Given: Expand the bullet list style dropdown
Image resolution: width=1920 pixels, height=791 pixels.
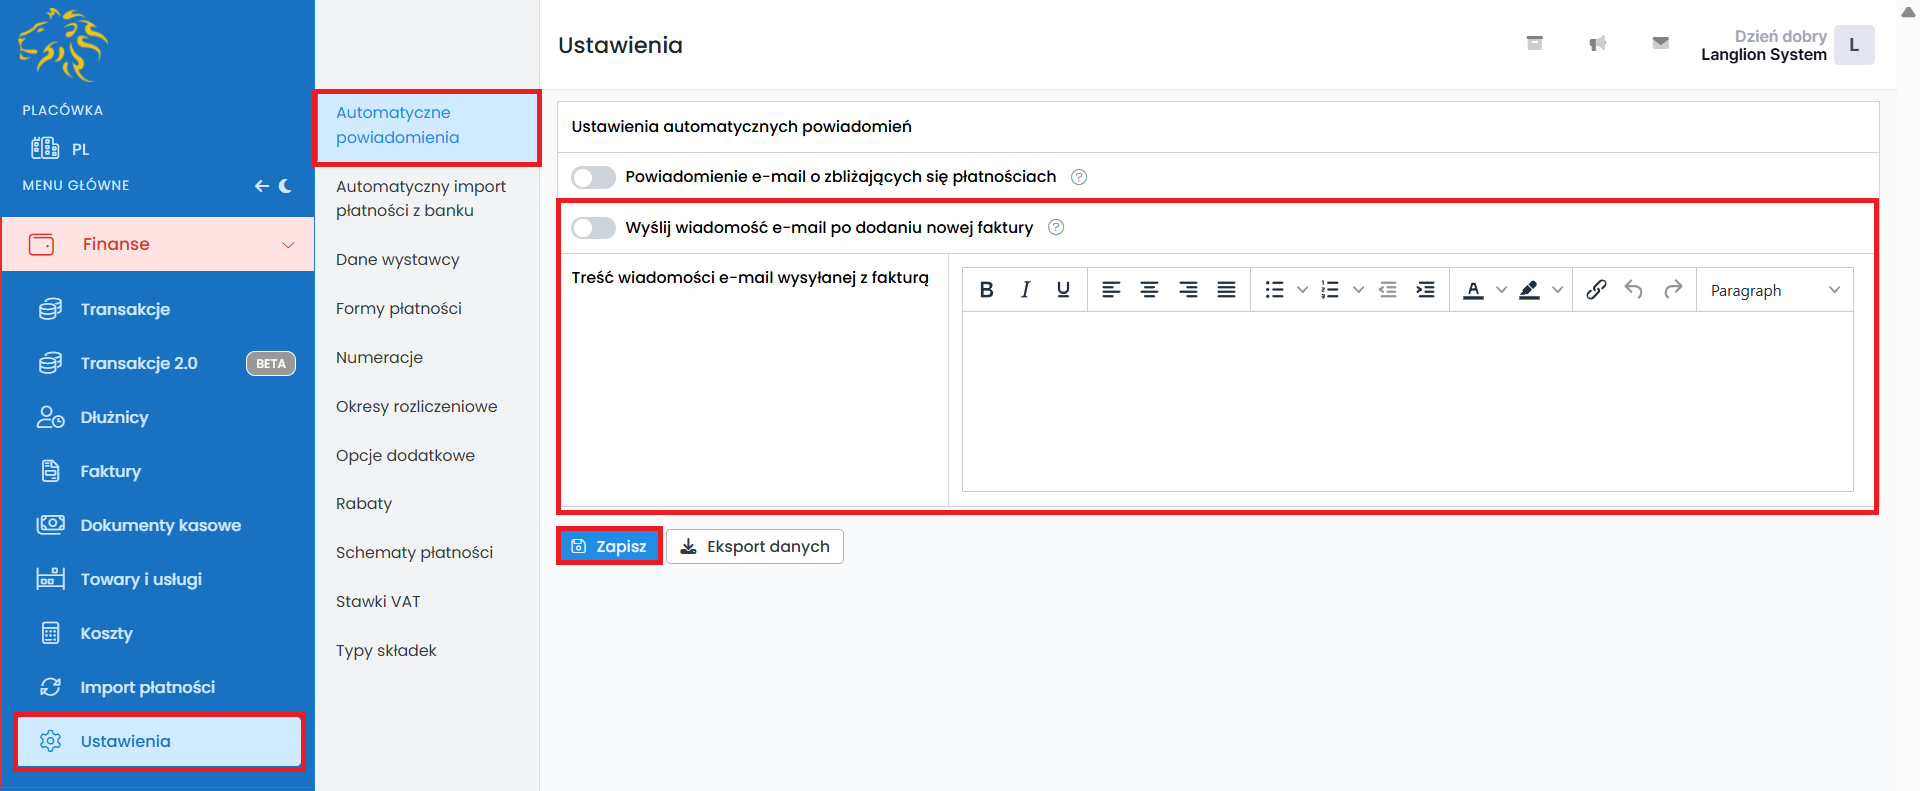Looking at the screenshot, I should click(x=1302, y=290).
